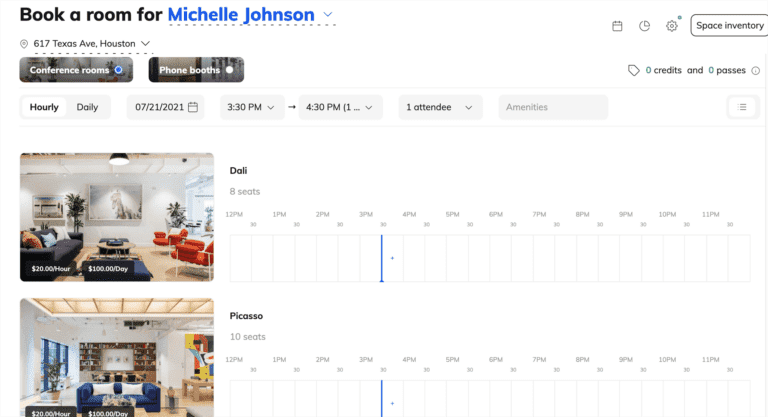Click the plus marker in Dali timeline

392,258
